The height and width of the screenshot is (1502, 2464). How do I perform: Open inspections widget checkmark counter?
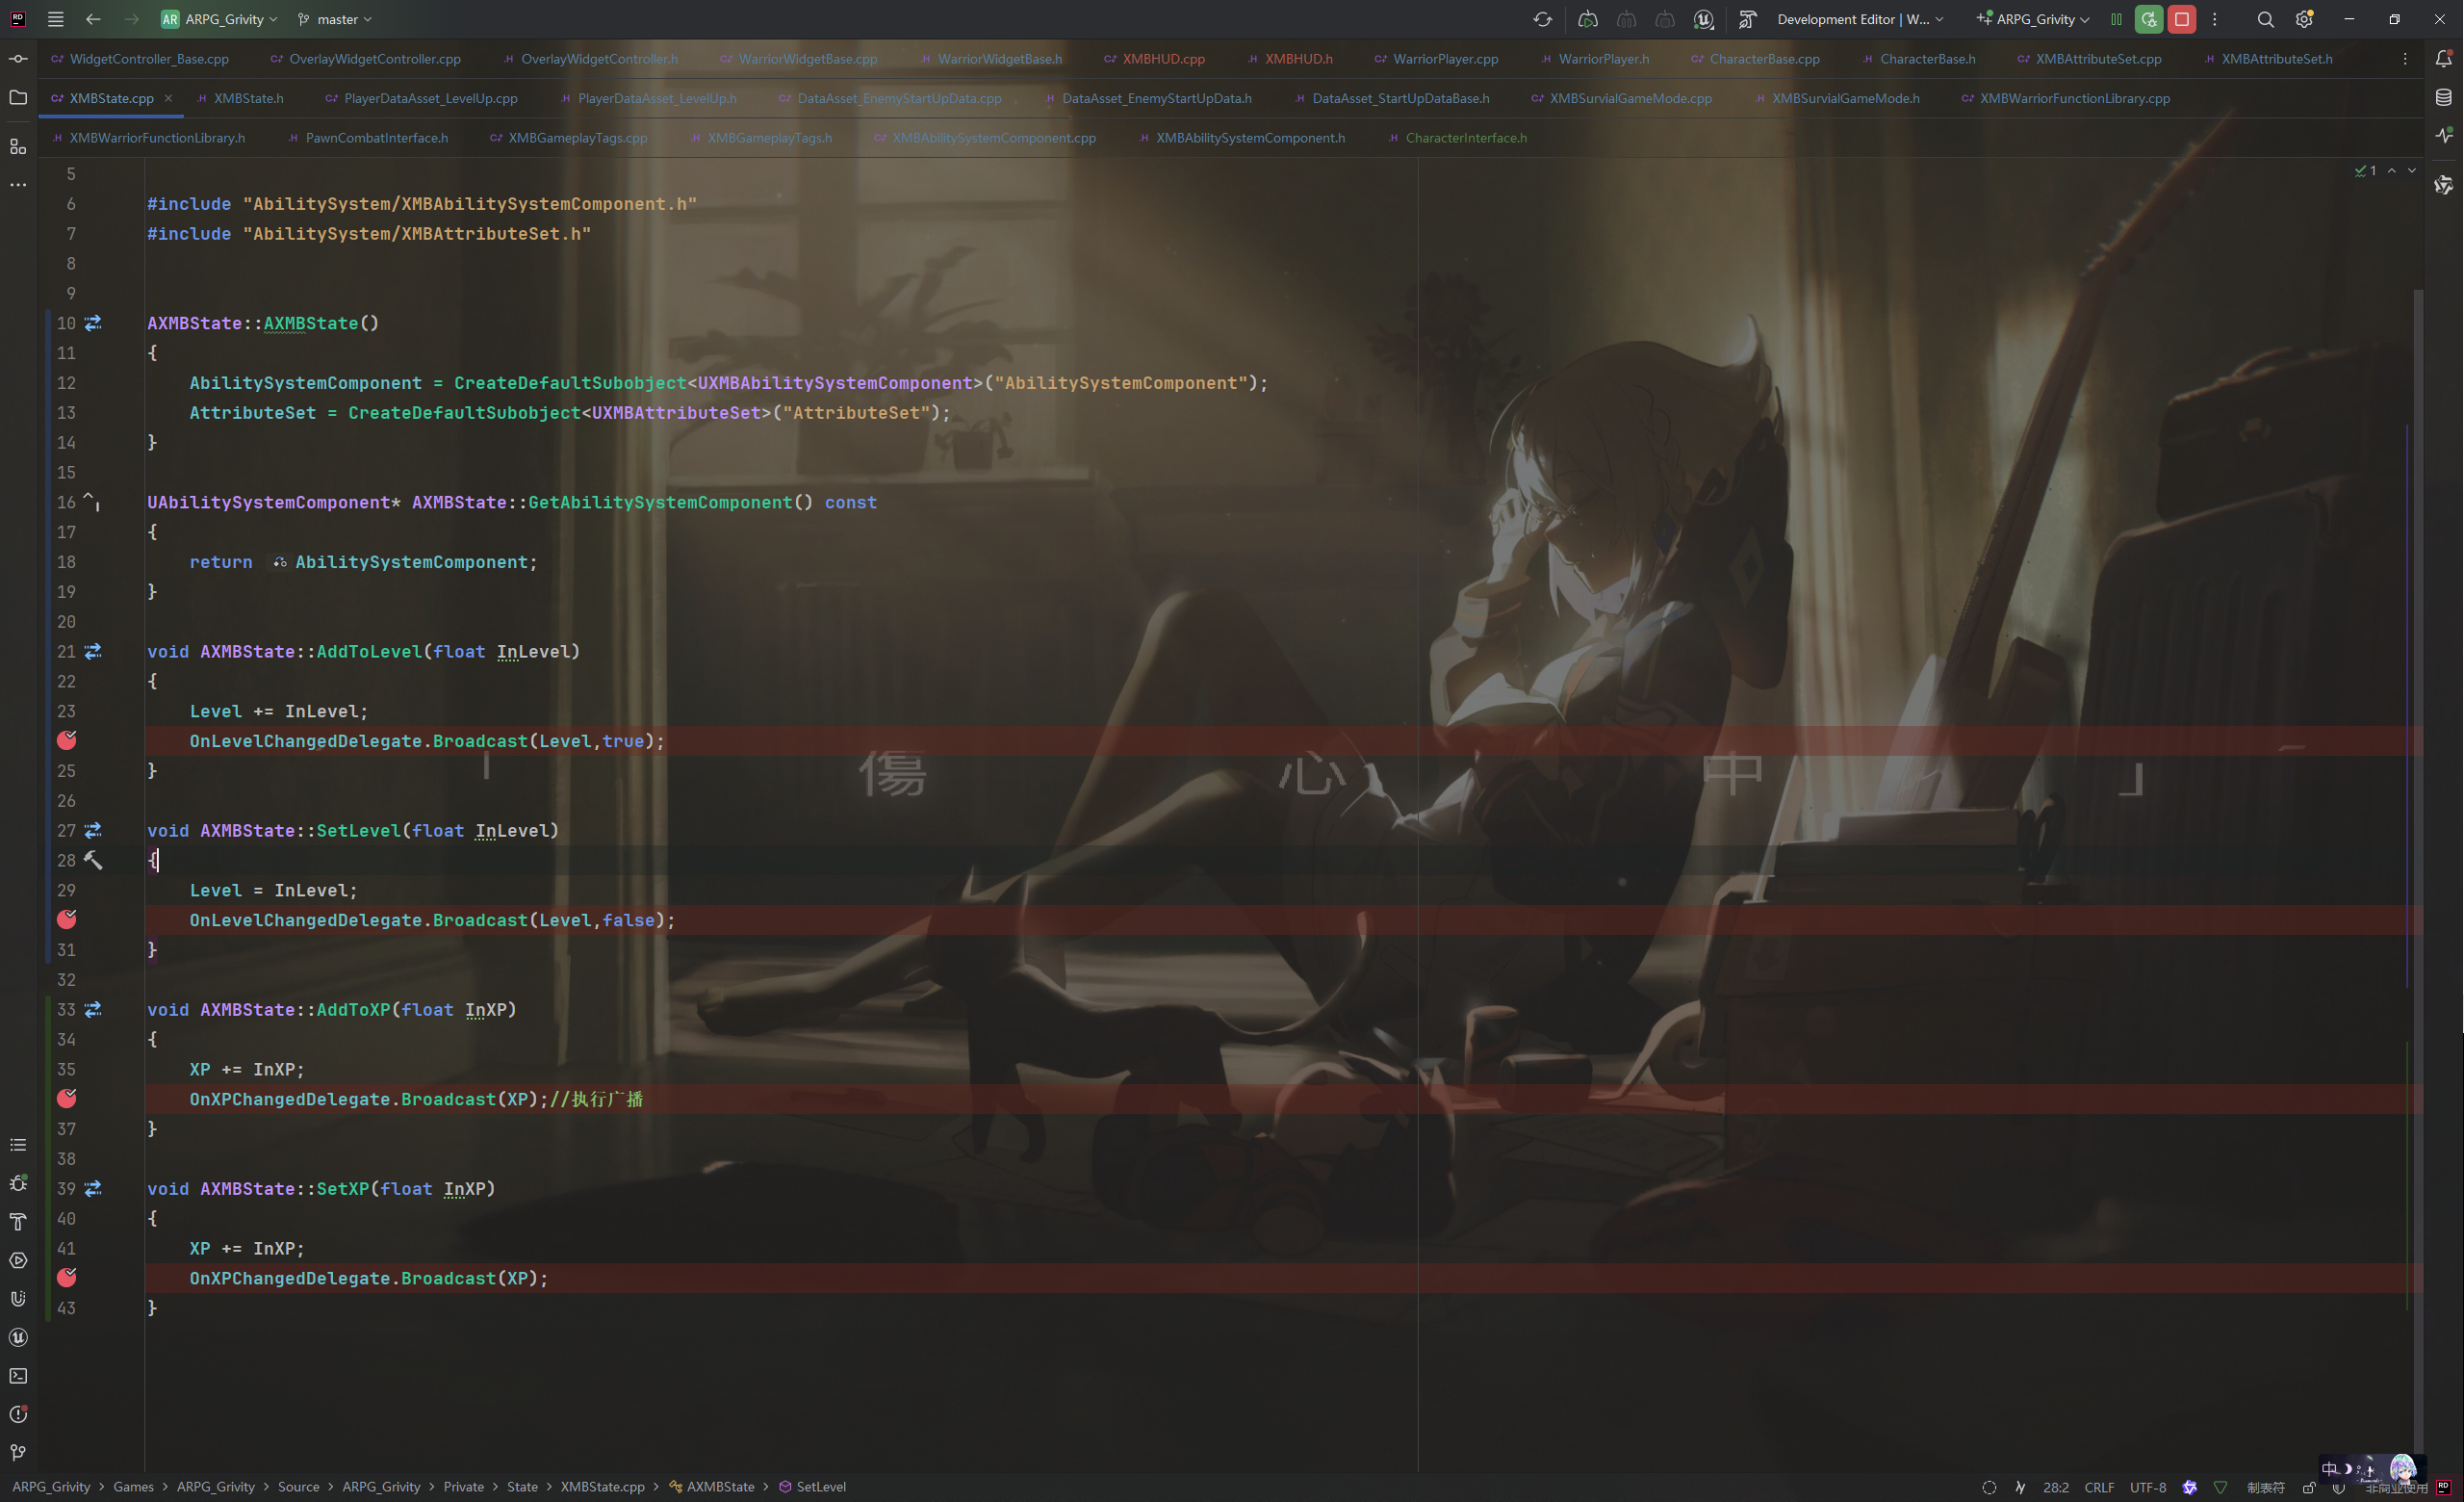(2365, 171)
